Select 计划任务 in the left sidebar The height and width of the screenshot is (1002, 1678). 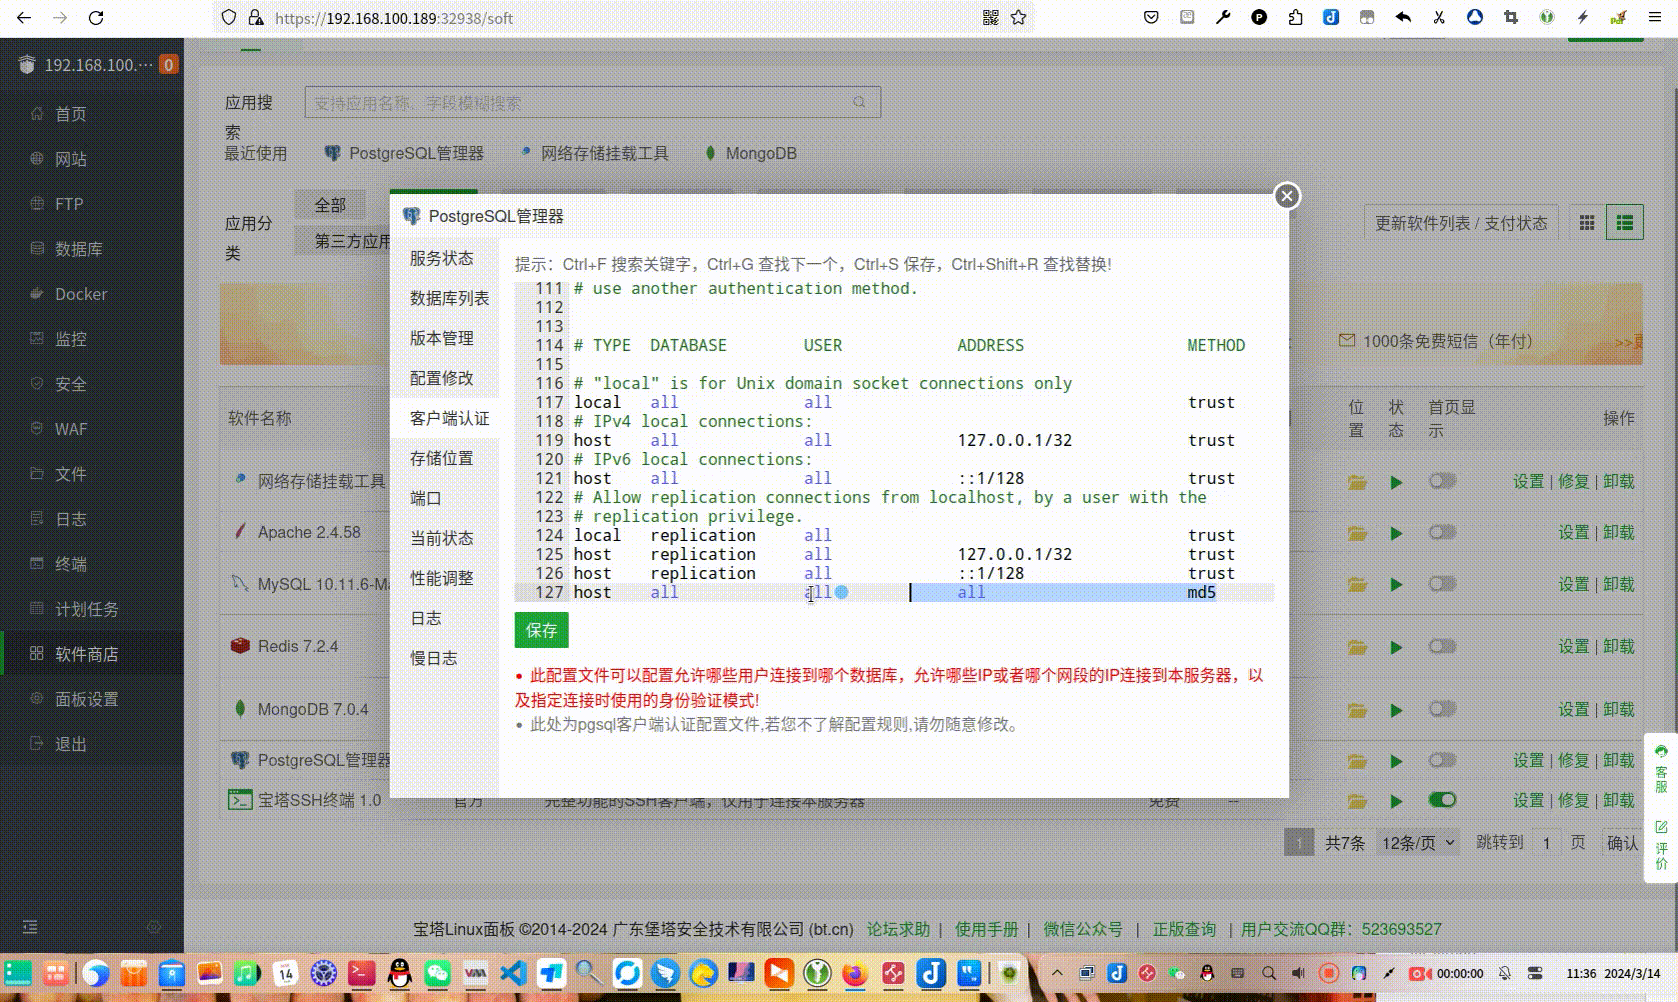(x=92, y=609)
